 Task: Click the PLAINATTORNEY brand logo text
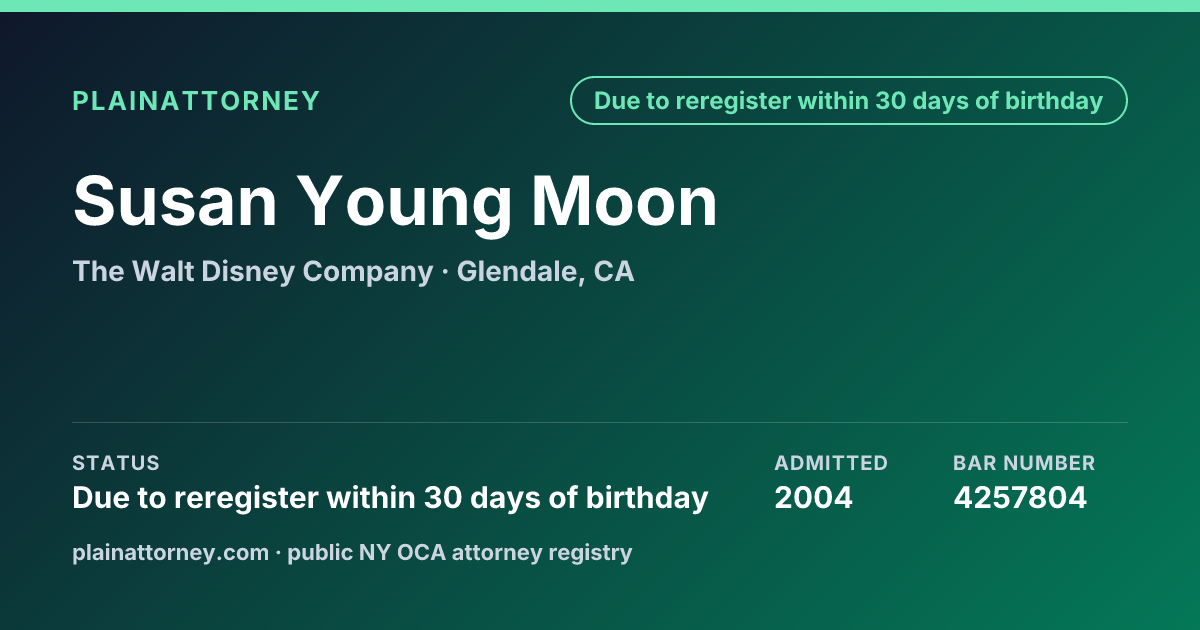196,101
